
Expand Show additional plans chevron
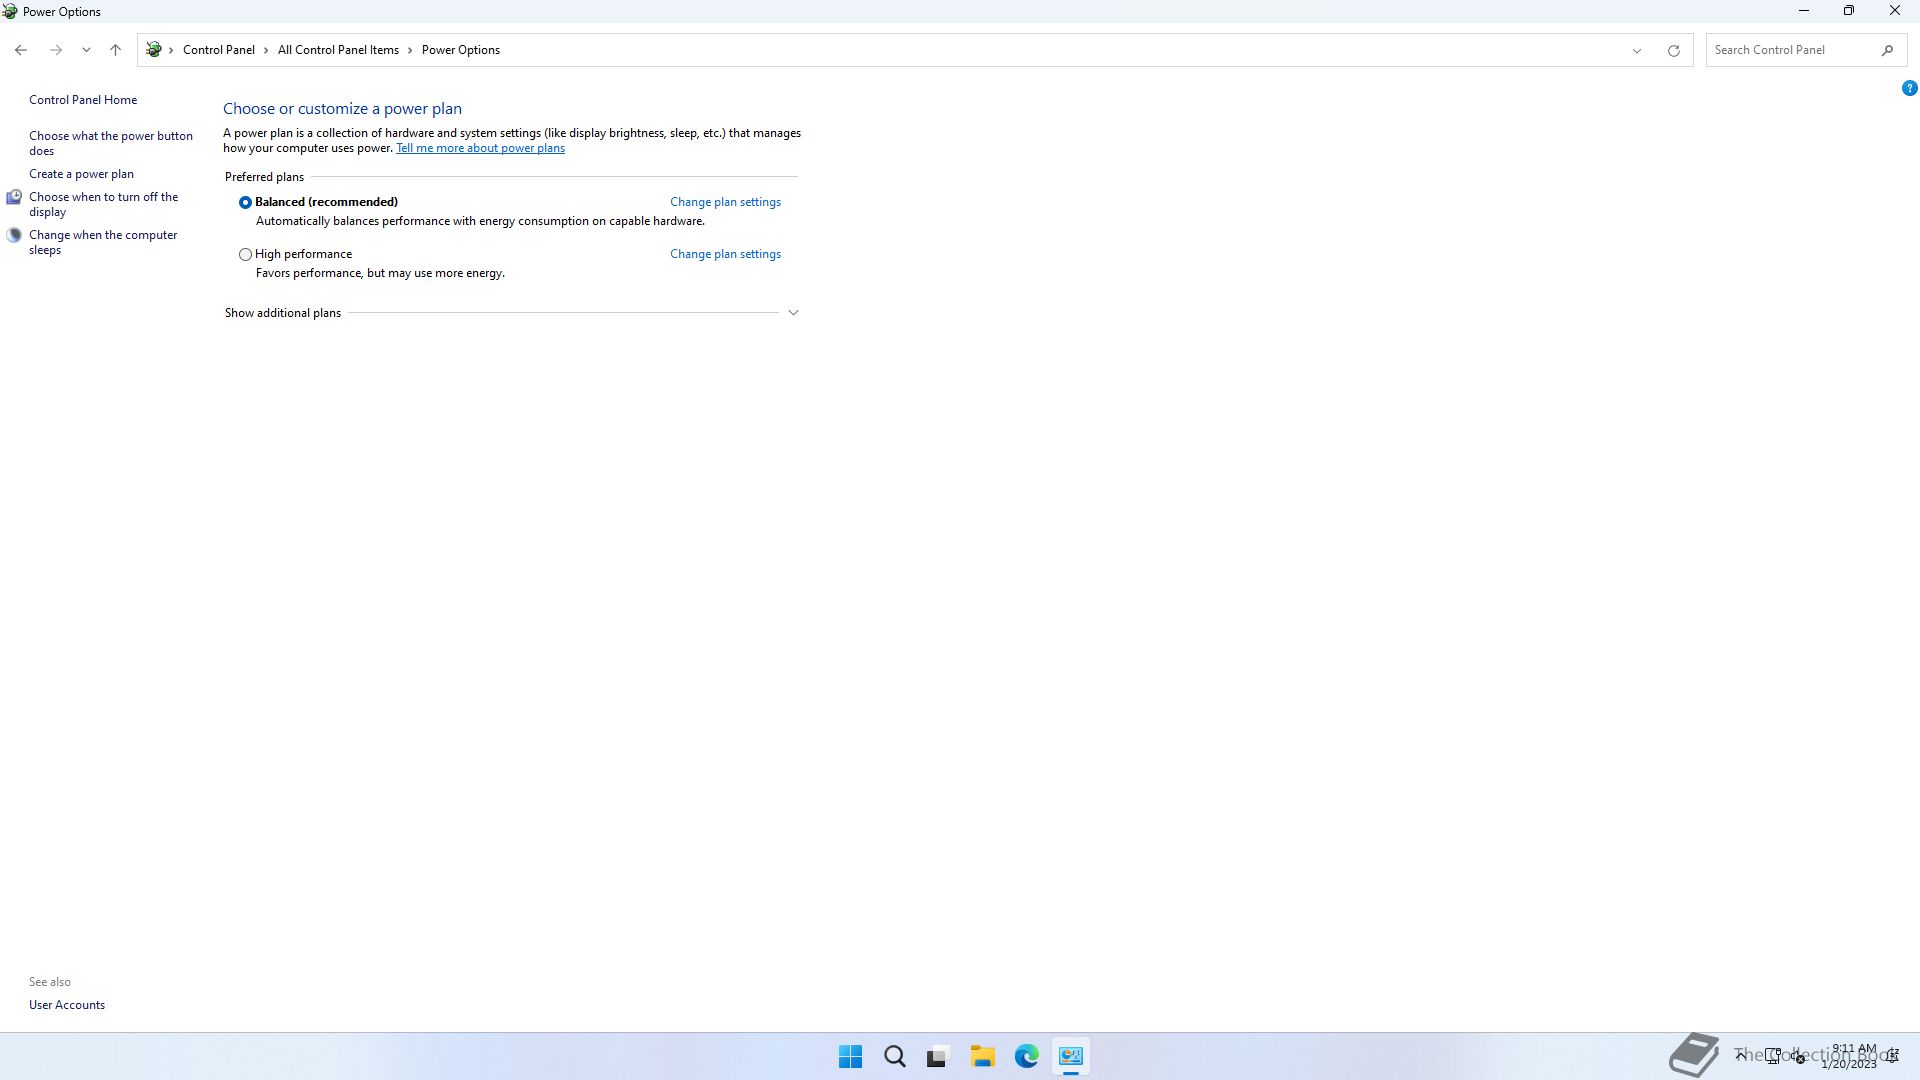pyautogui.click(x=793, y=313)
